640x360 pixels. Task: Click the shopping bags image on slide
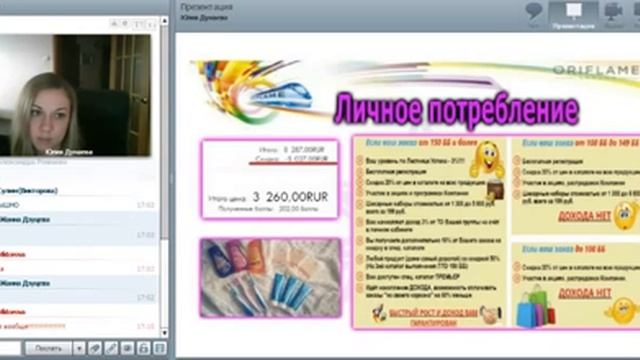(x=535, y=306)
